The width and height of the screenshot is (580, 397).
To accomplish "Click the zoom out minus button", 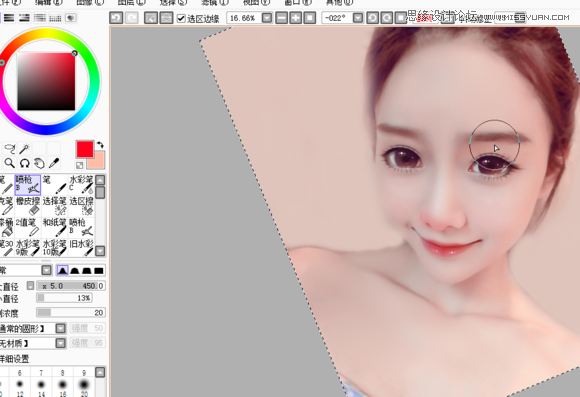I will point(281,18).
